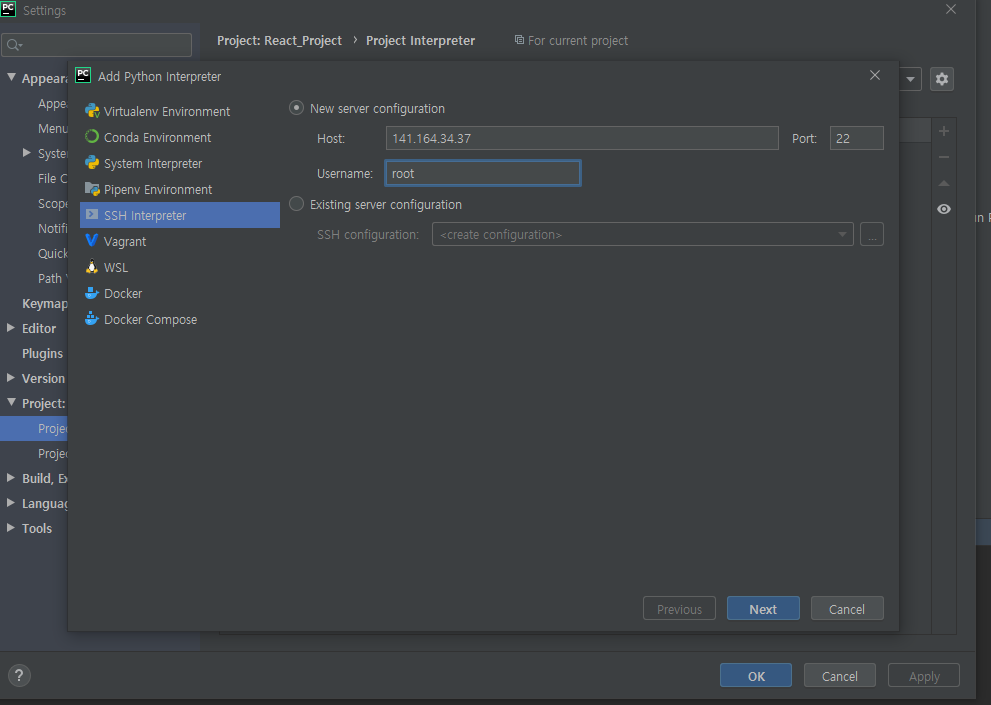Cancel the Add Python Interpreter dialog

coord(847,608)
